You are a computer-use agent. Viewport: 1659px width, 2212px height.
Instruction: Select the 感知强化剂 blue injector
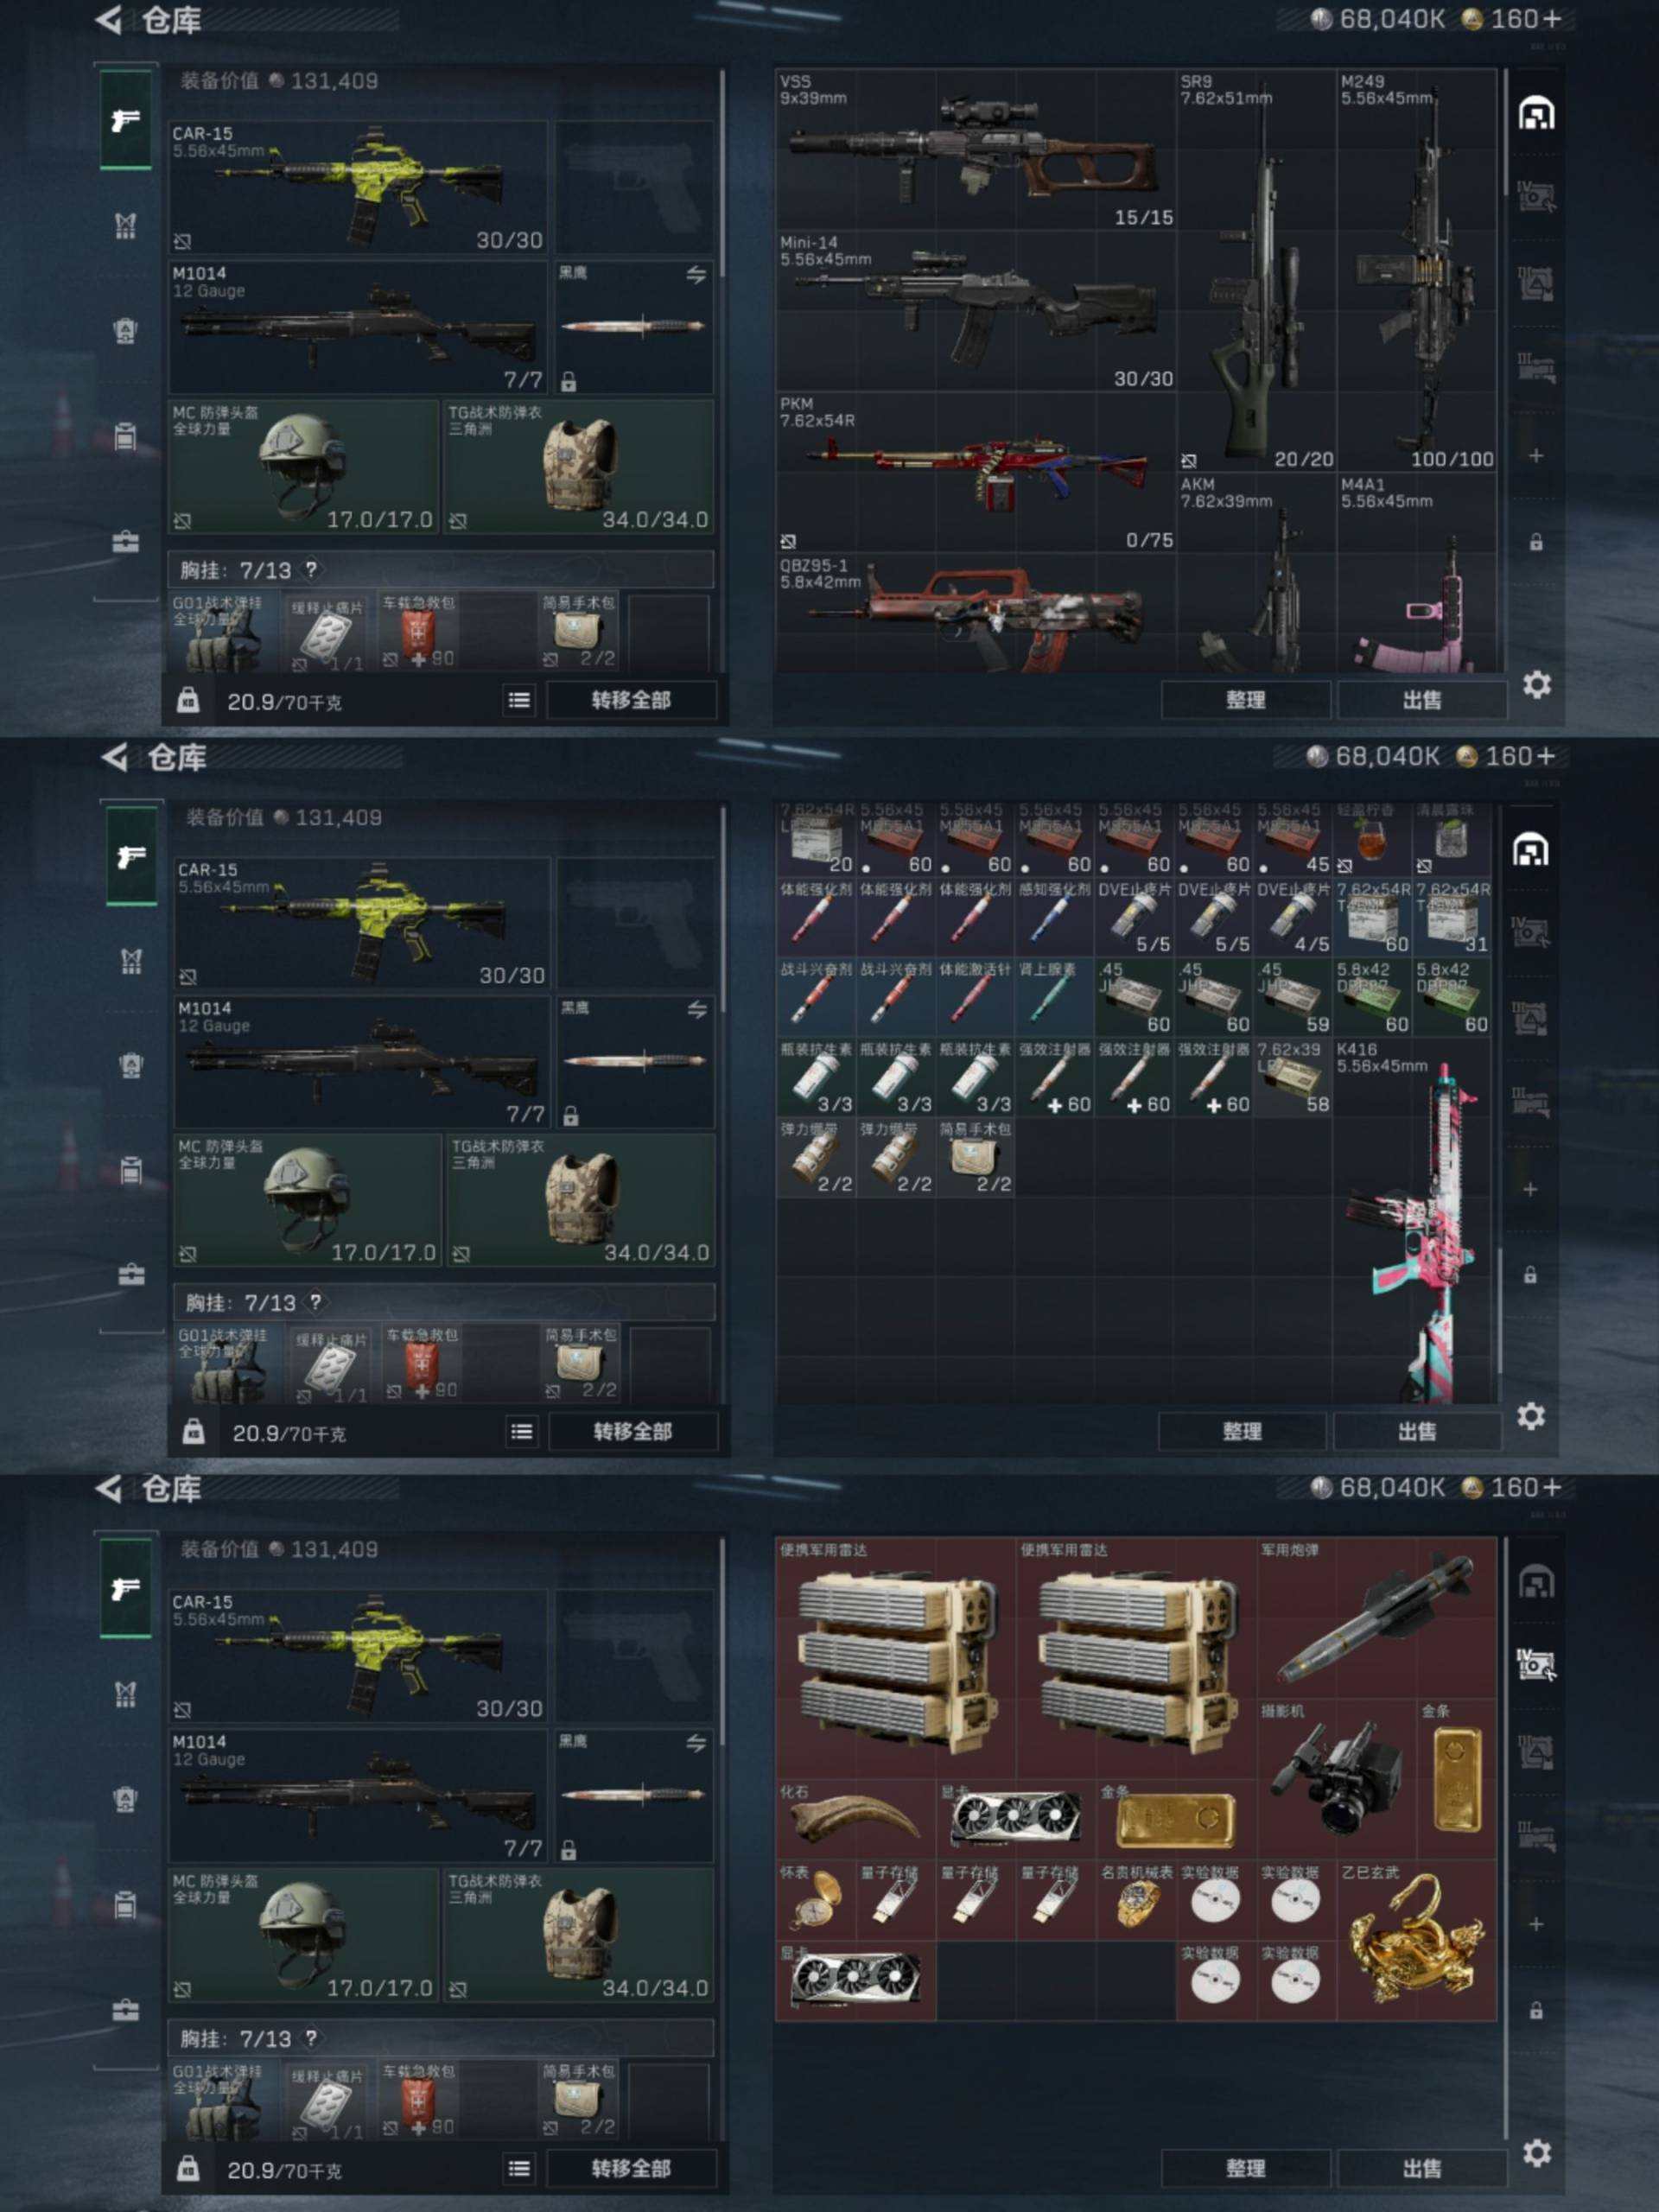(x=1054, y=917)
